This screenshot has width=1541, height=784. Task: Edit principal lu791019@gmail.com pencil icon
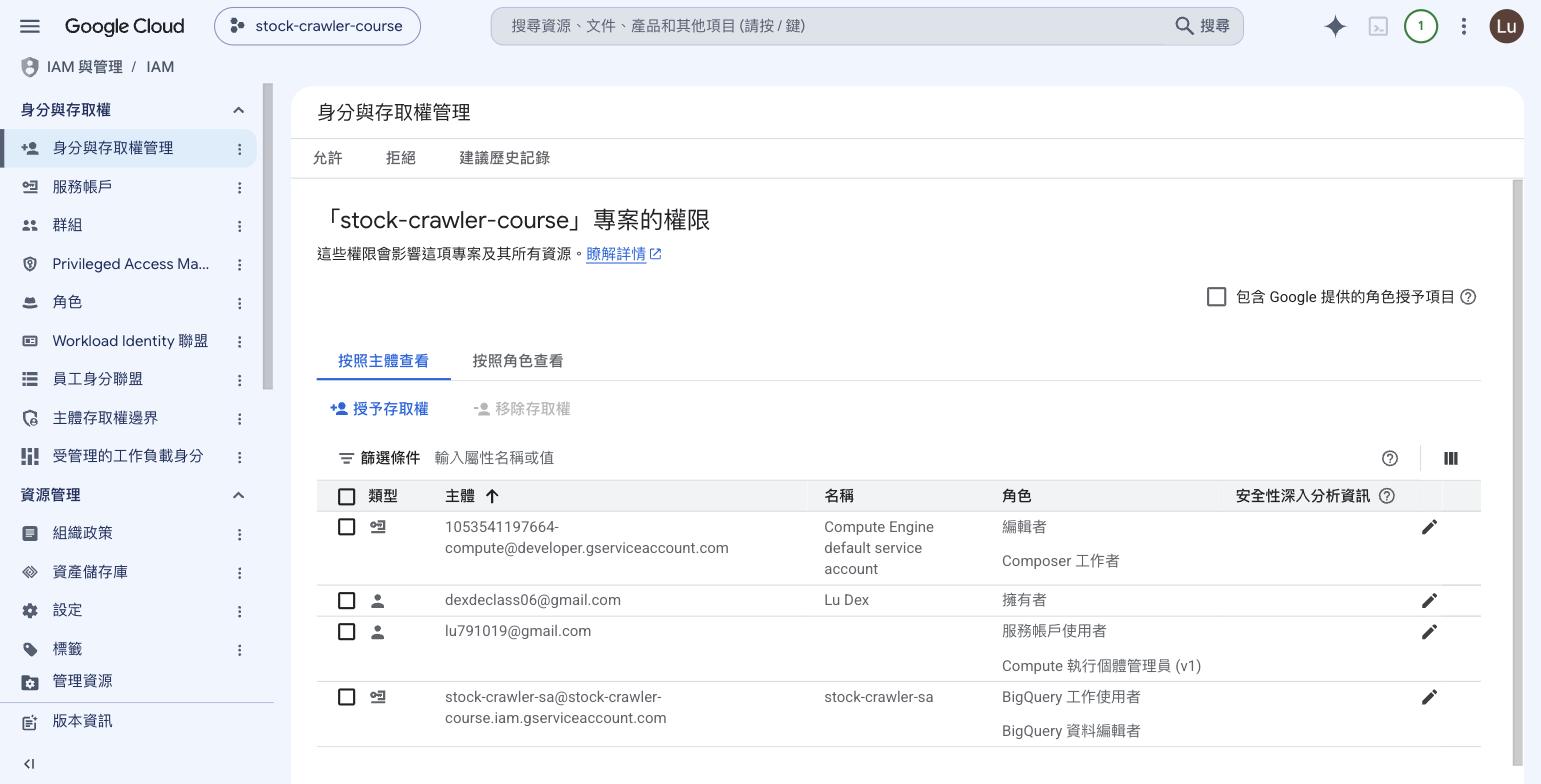tap(1430, 632)
